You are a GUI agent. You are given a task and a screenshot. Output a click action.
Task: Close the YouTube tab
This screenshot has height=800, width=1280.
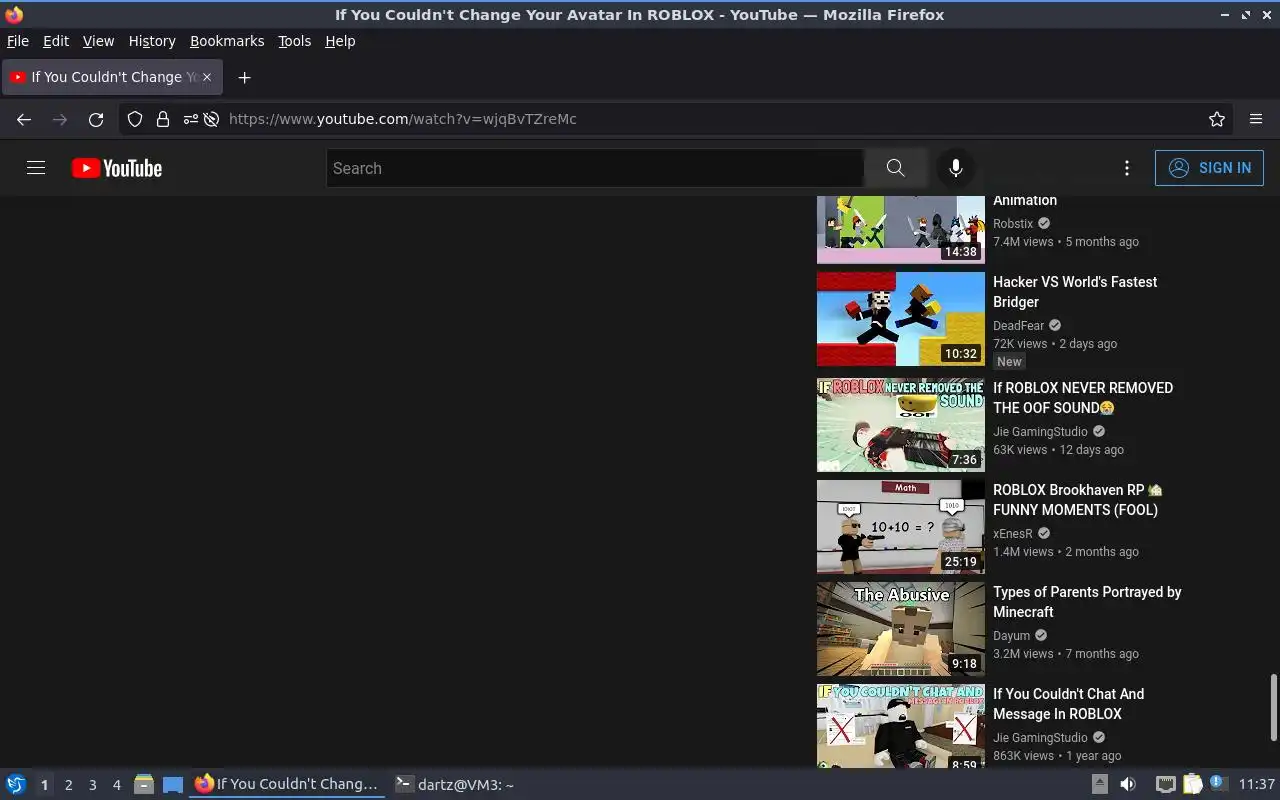(207, 77)
